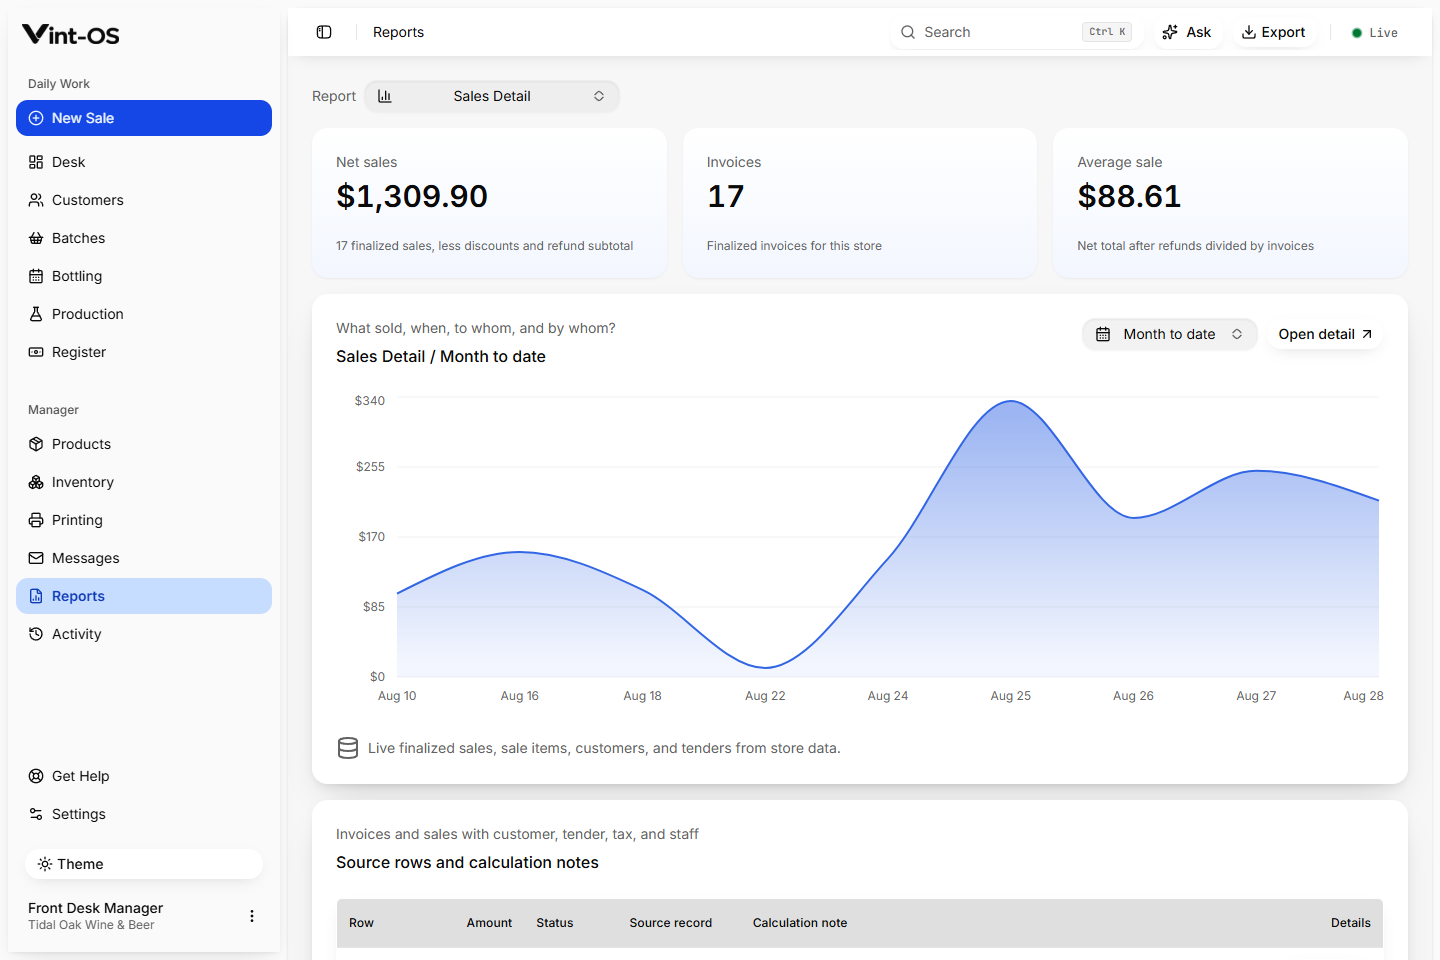The width and height of the screenshot is (1440, 960).
Task: Open the user menu three-dot icon
Action: pyautogui.click(x=252, y=916)
